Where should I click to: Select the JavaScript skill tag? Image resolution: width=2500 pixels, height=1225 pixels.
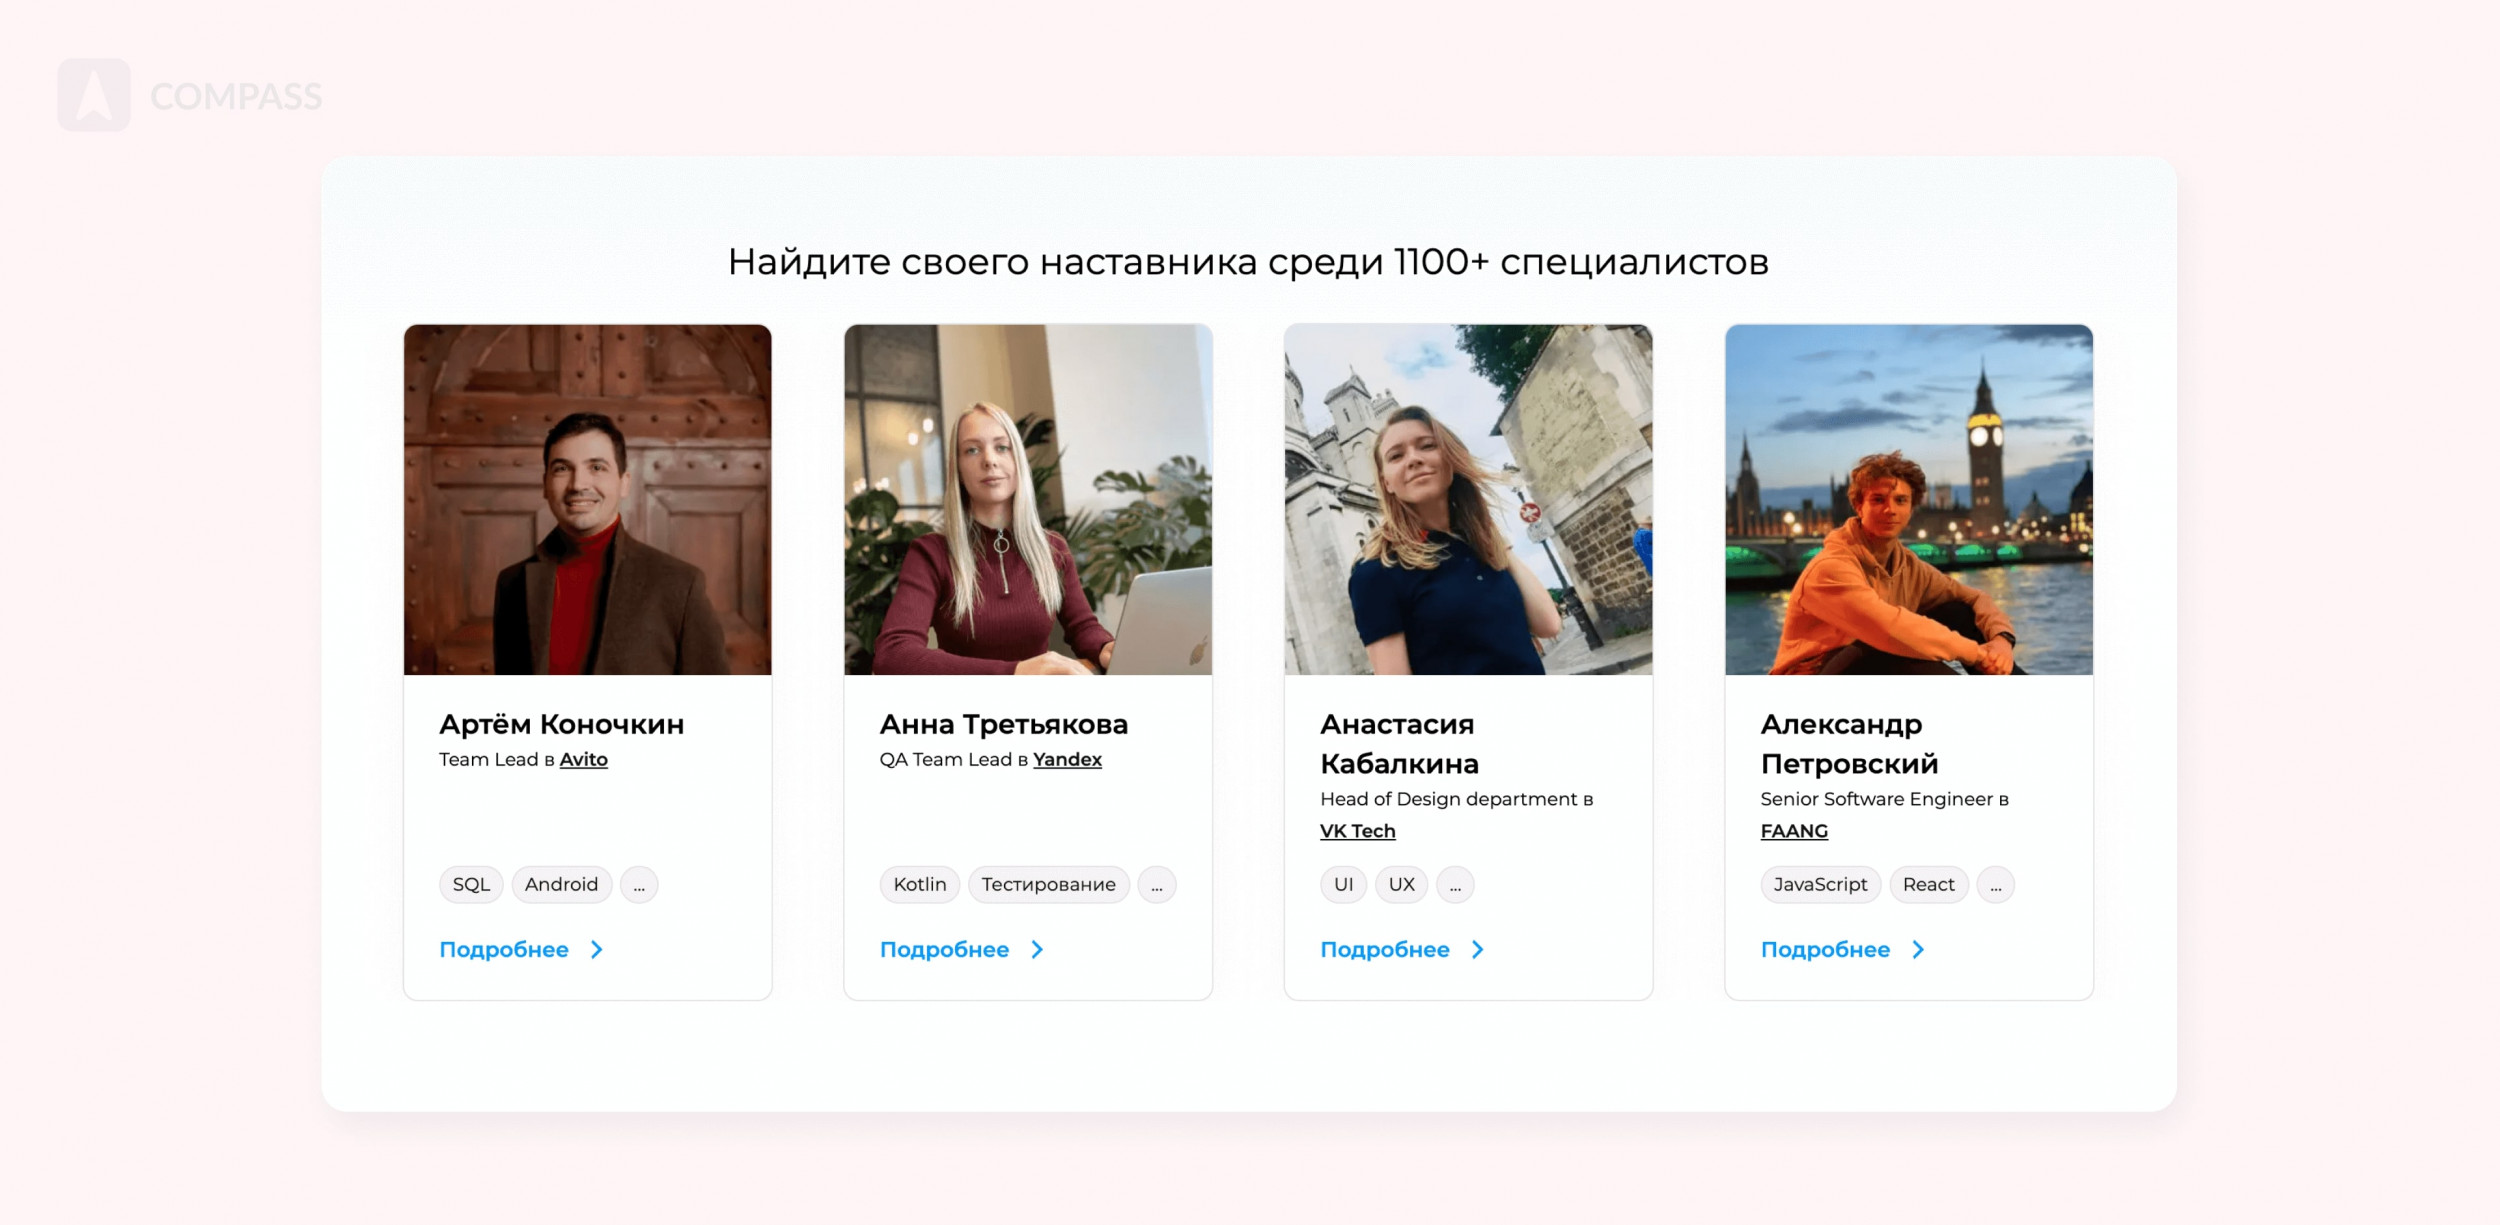click(x=1820, y=885)
